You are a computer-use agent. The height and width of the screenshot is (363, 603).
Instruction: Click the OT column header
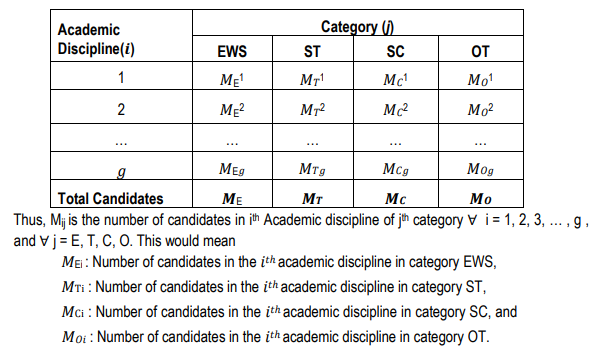click(x=481, y=49)
